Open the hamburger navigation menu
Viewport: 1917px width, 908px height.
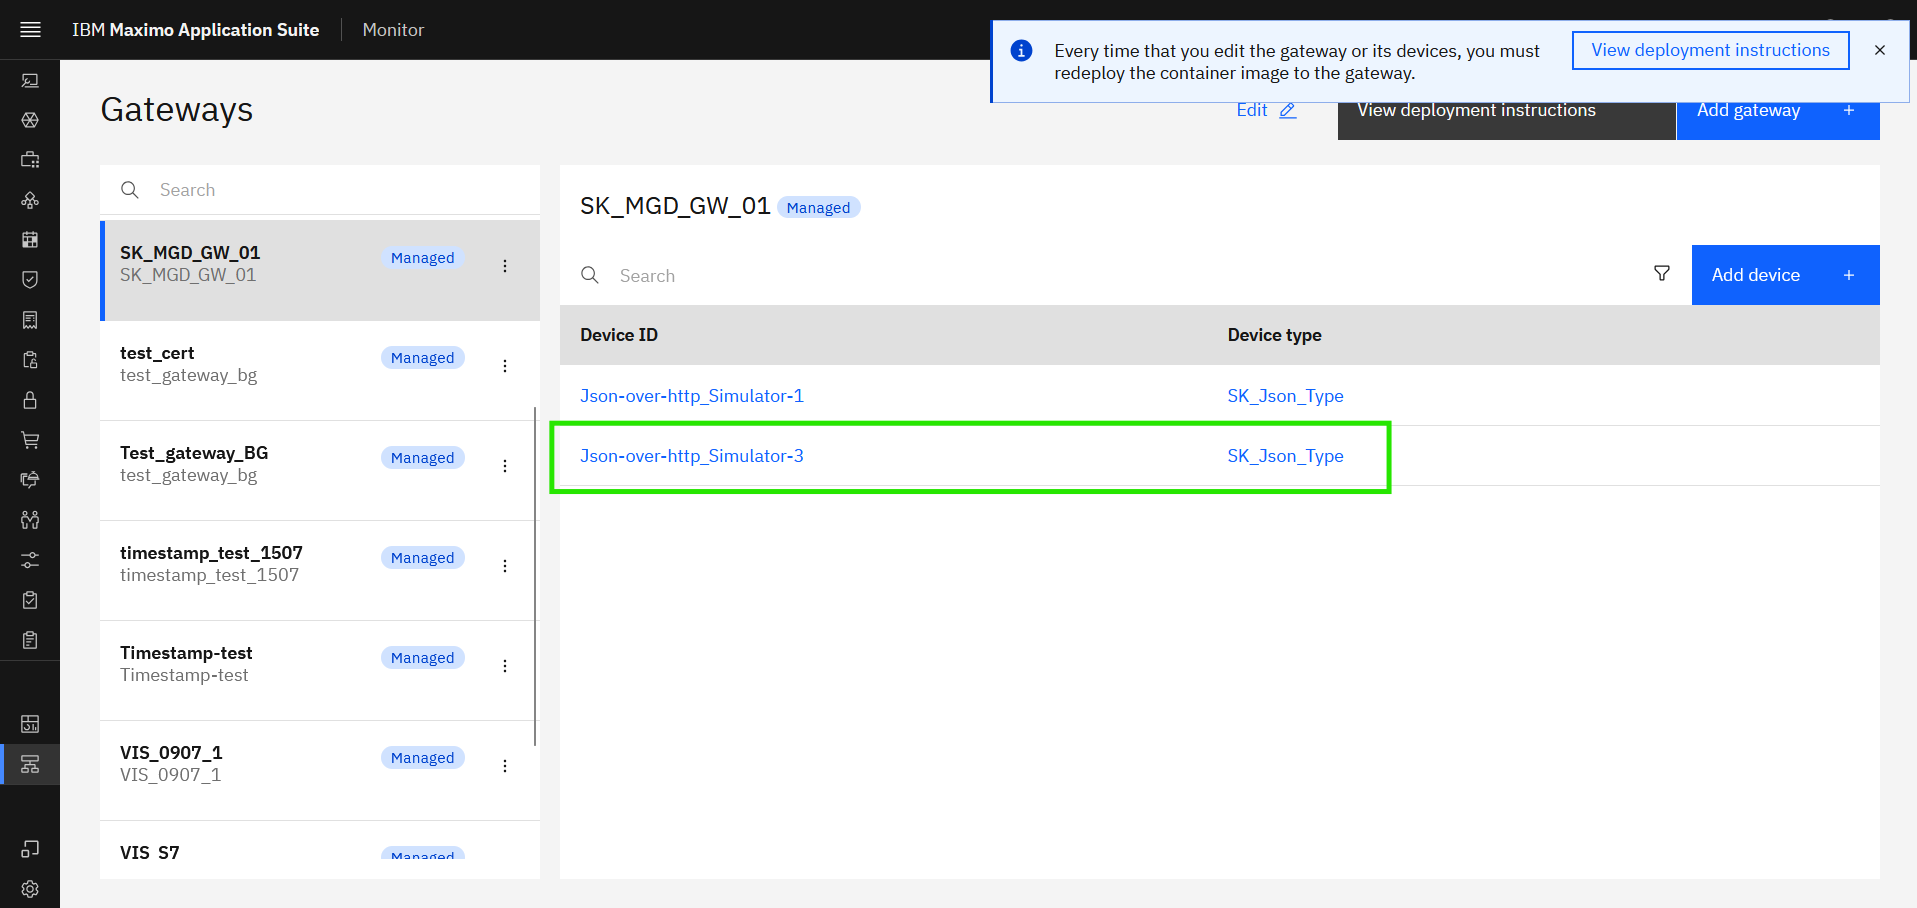30,30
